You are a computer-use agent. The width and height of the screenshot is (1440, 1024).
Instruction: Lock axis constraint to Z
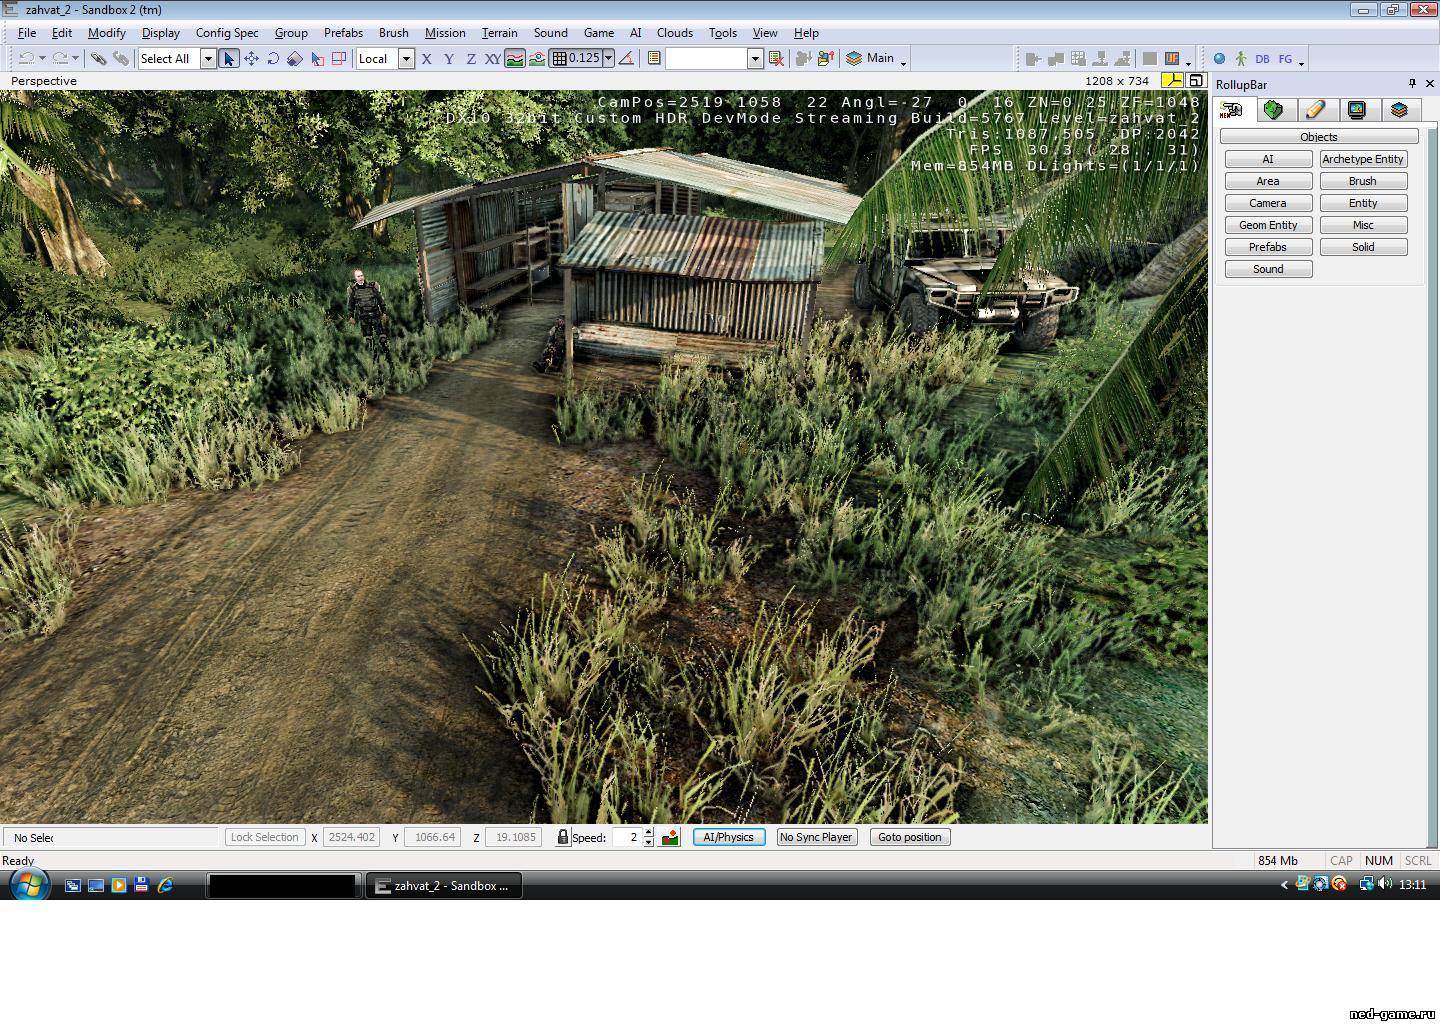[x=471, y=59]
